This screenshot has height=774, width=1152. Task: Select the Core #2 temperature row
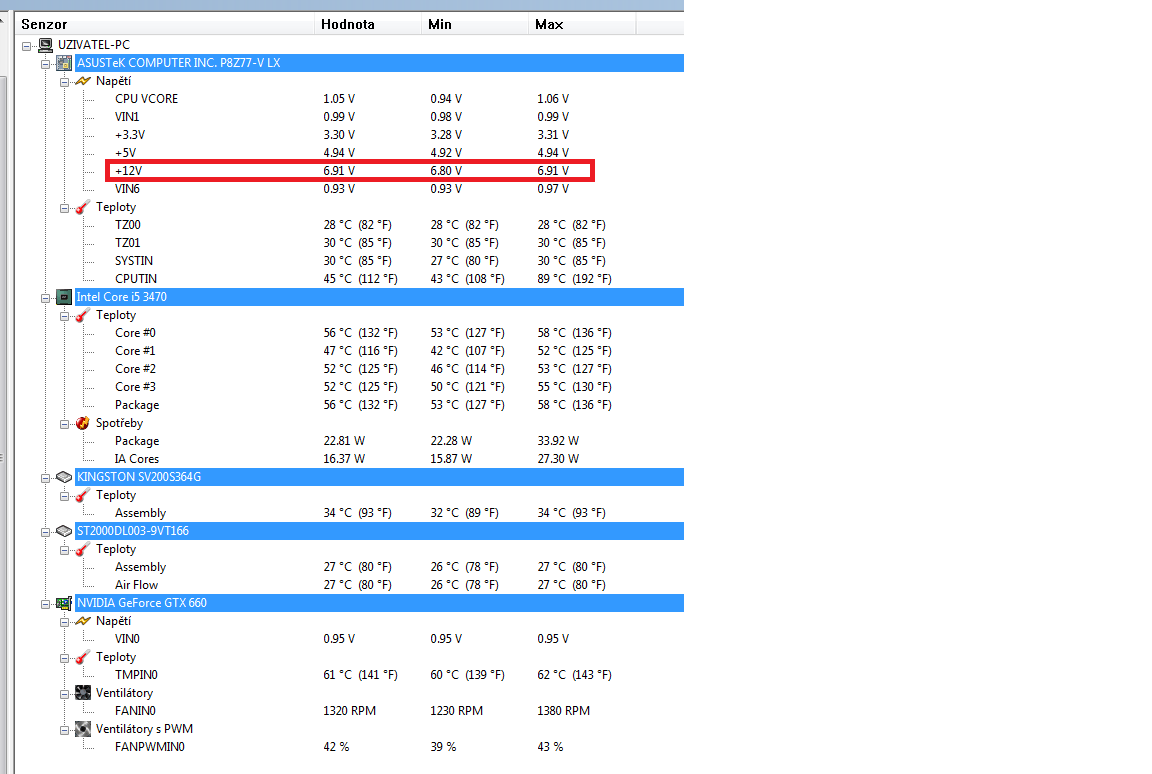364,369
